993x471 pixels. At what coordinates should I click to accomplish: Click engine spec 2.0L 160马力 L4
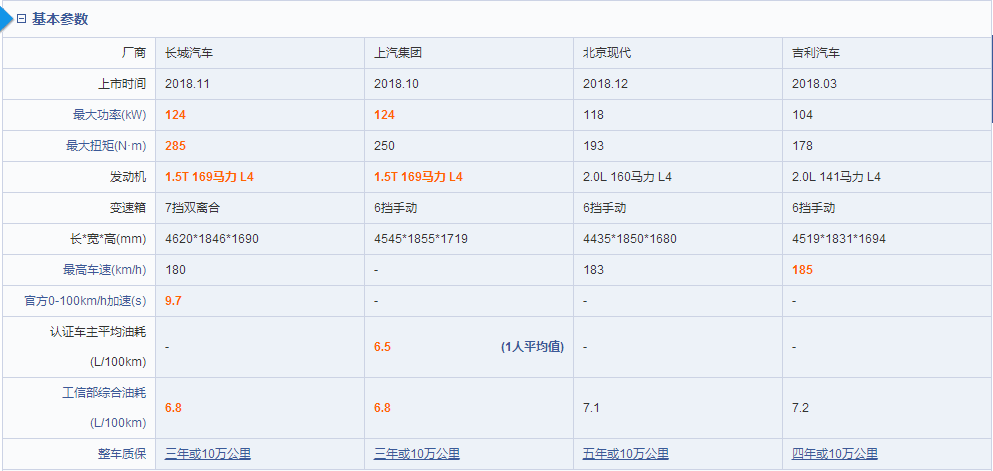pos(627,177)
